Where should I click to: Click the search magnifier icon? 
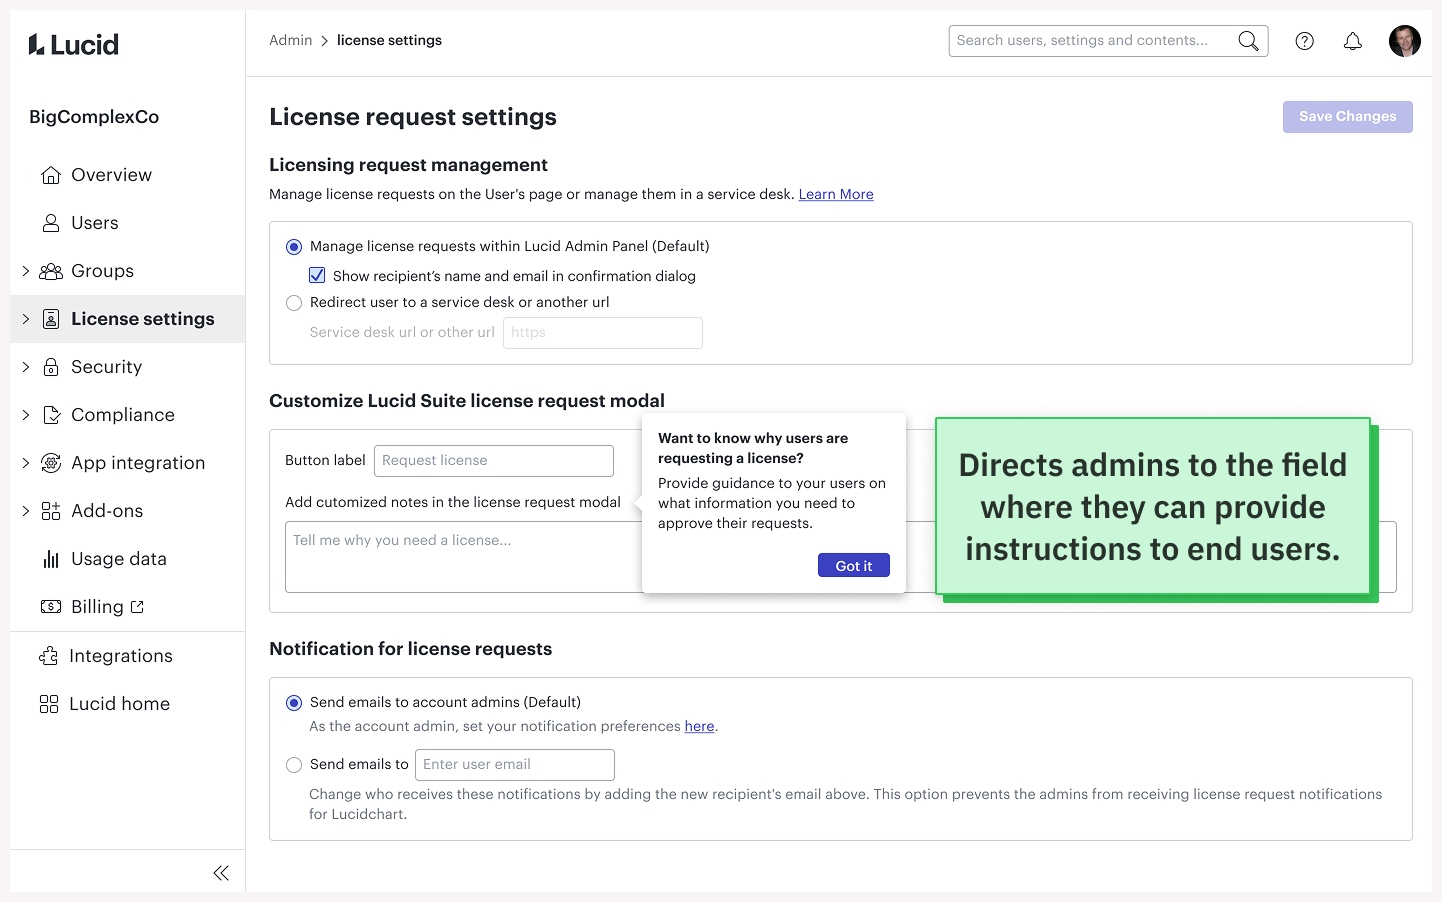click(1248, 41)
